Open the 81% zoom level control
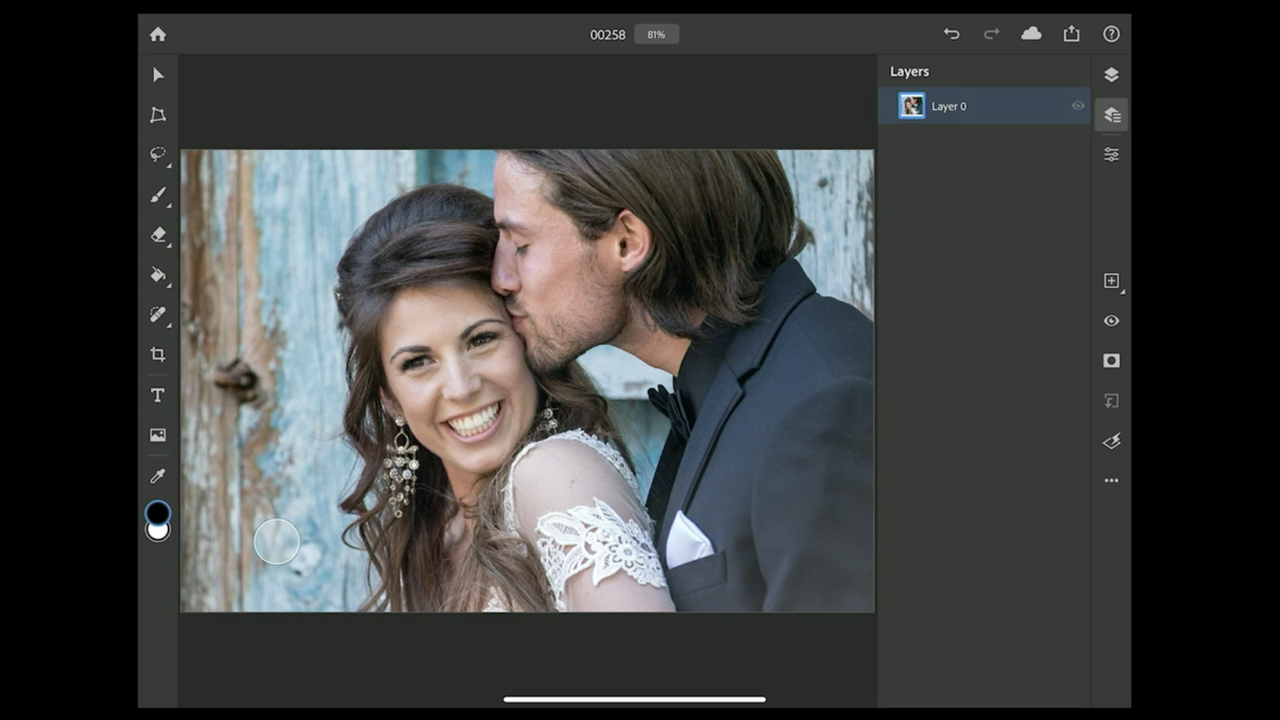The height and width of the screenshot is (720, 1280). click(656, 34)
